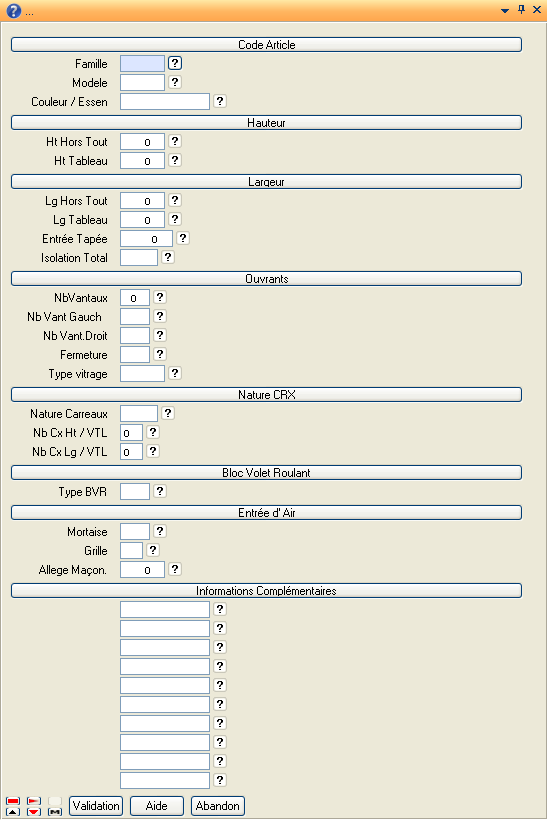
Task: Collapse the Code Article section header
Action: 266,44
